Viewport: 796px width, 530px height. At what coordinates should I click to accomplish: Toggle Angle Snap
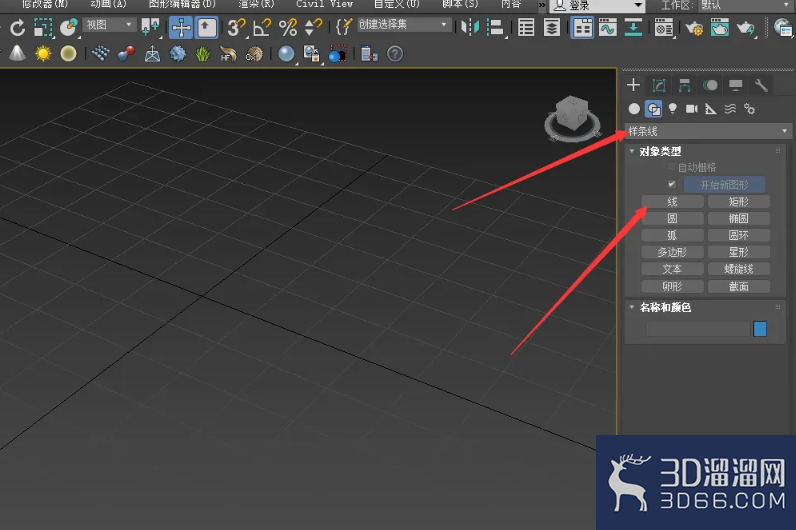click(262, 27)
